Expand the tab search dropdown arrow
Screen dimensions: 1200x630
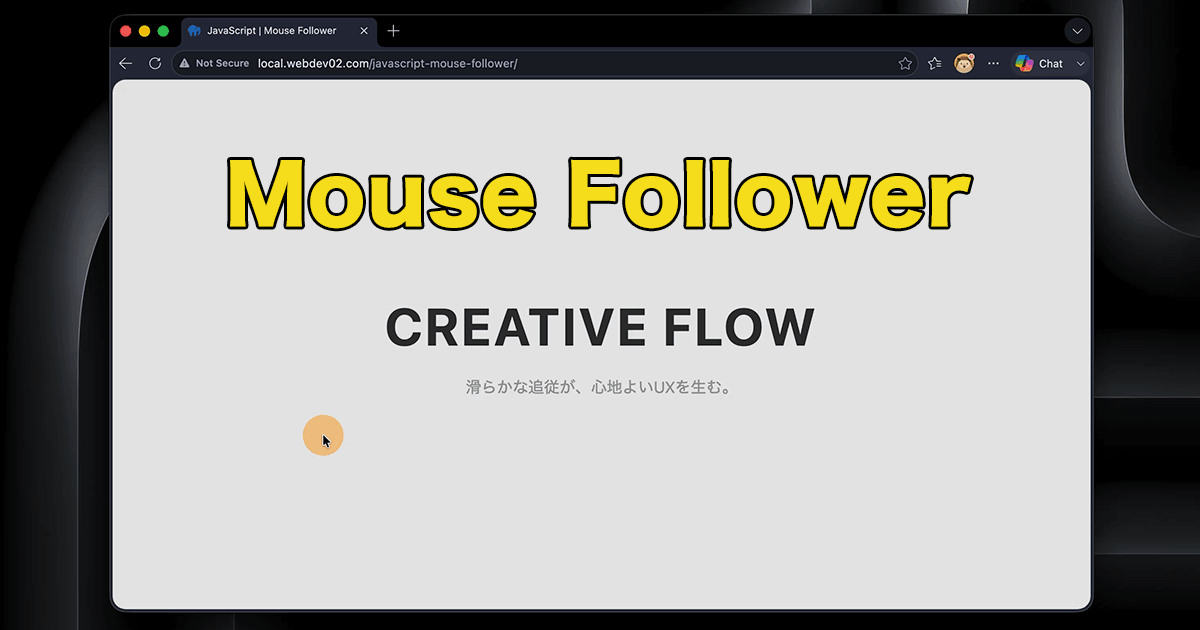[1077, 31]
